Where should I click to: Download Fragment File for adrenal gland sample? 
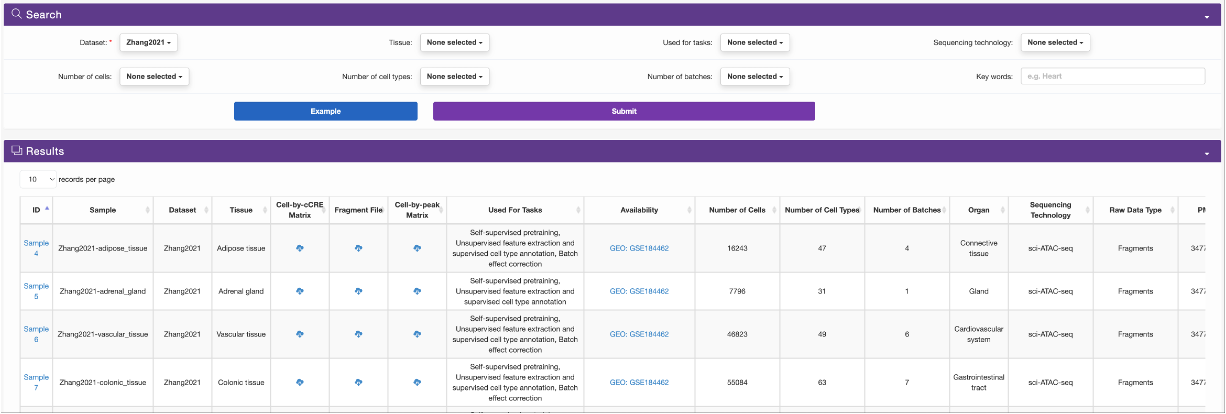click(358, 291)
